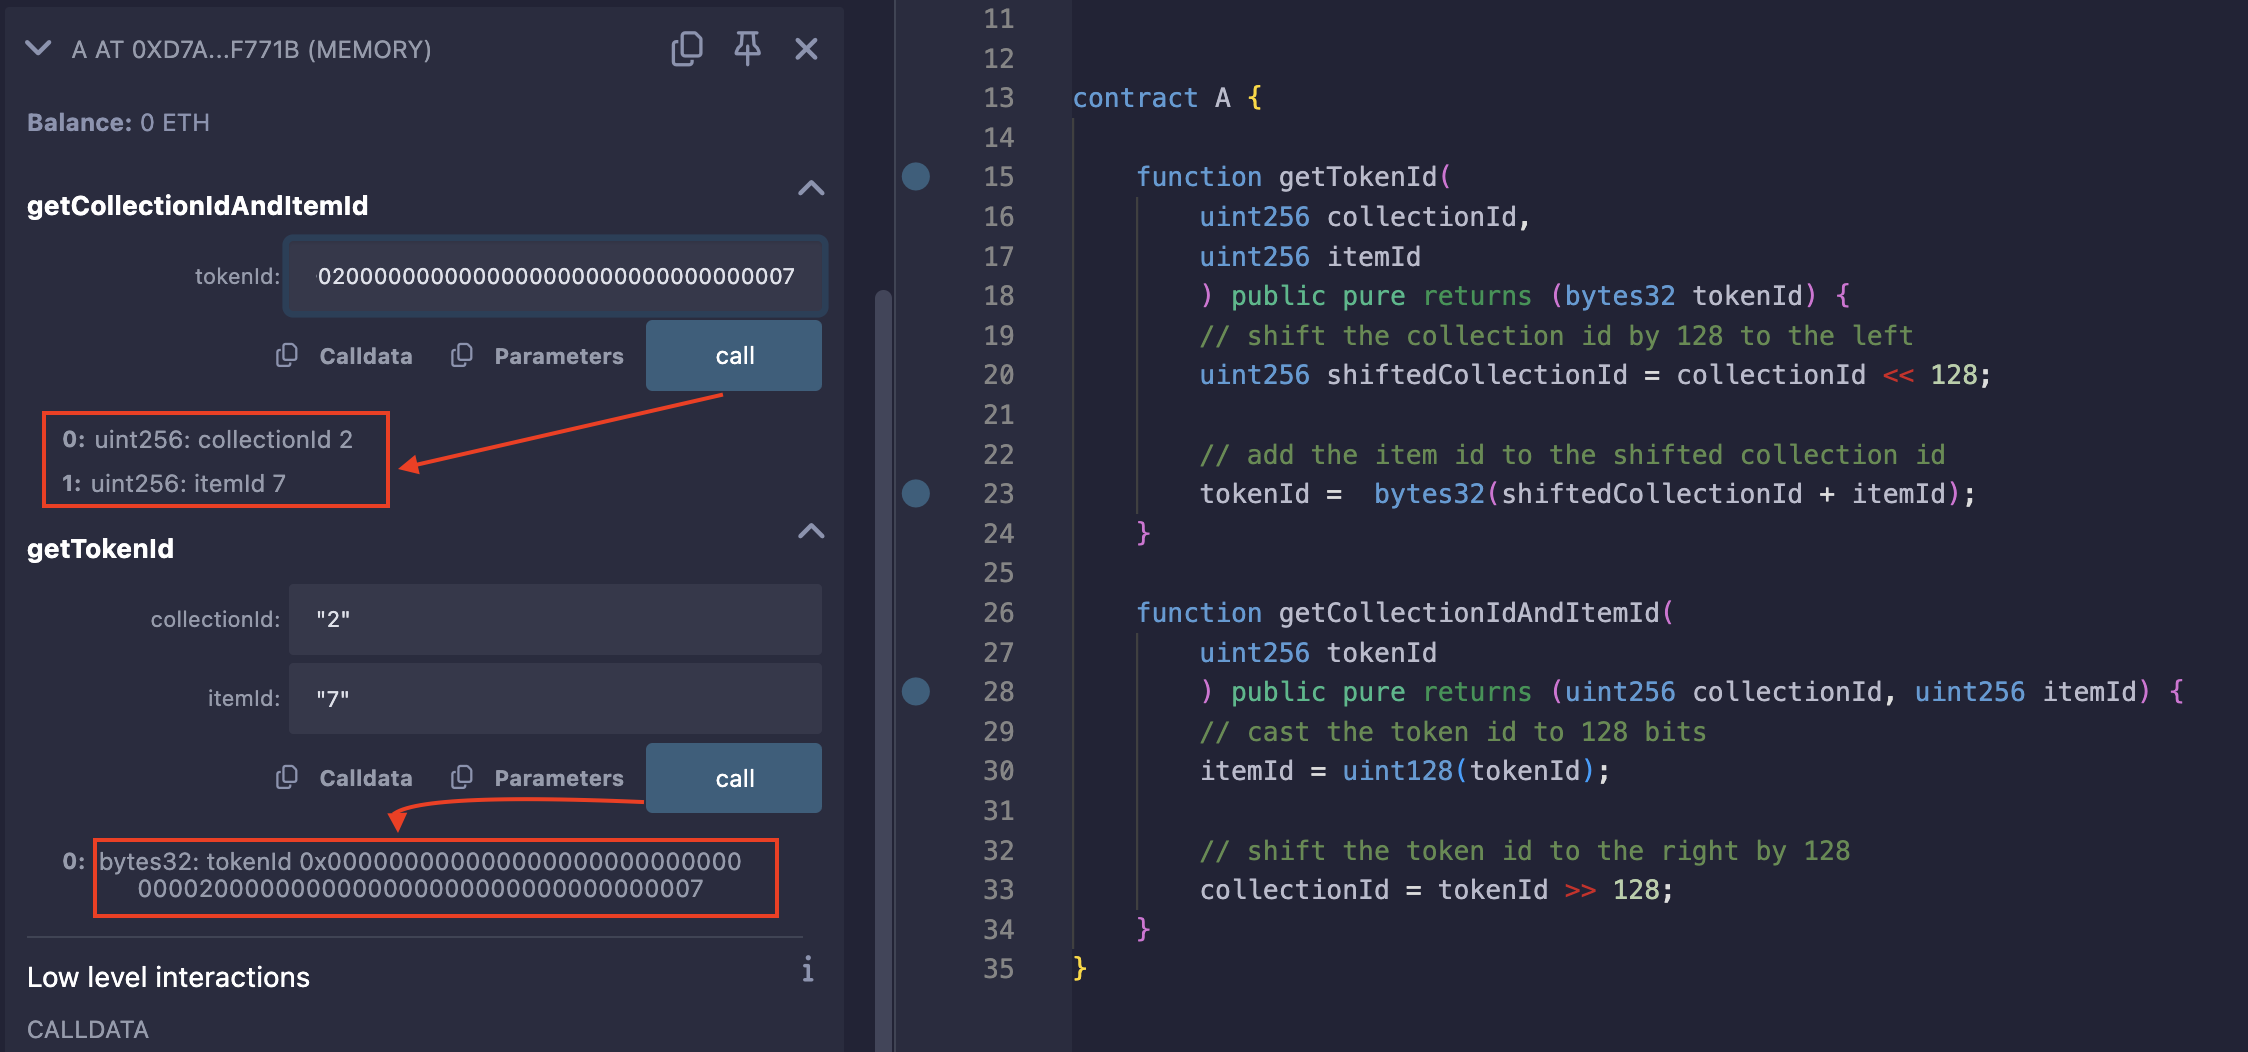Copy parameters for getCollectionIdAndItemId

click(x=463, y=355)
